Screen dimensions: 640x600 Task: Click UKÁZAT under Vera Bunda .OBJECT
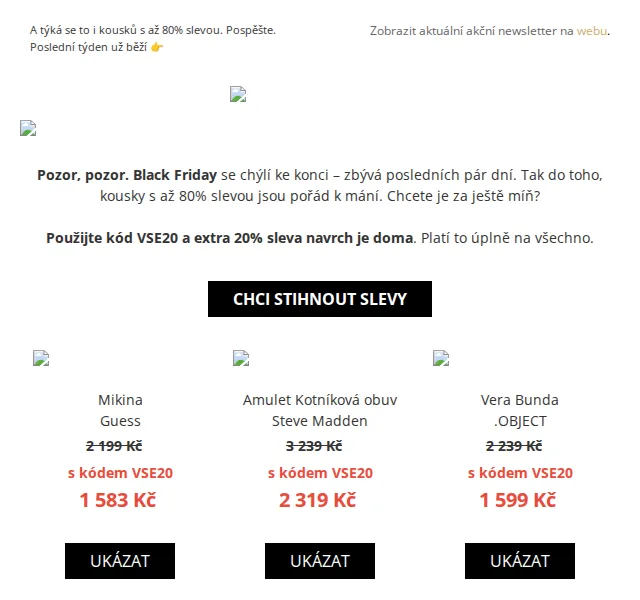click(520, 561)
